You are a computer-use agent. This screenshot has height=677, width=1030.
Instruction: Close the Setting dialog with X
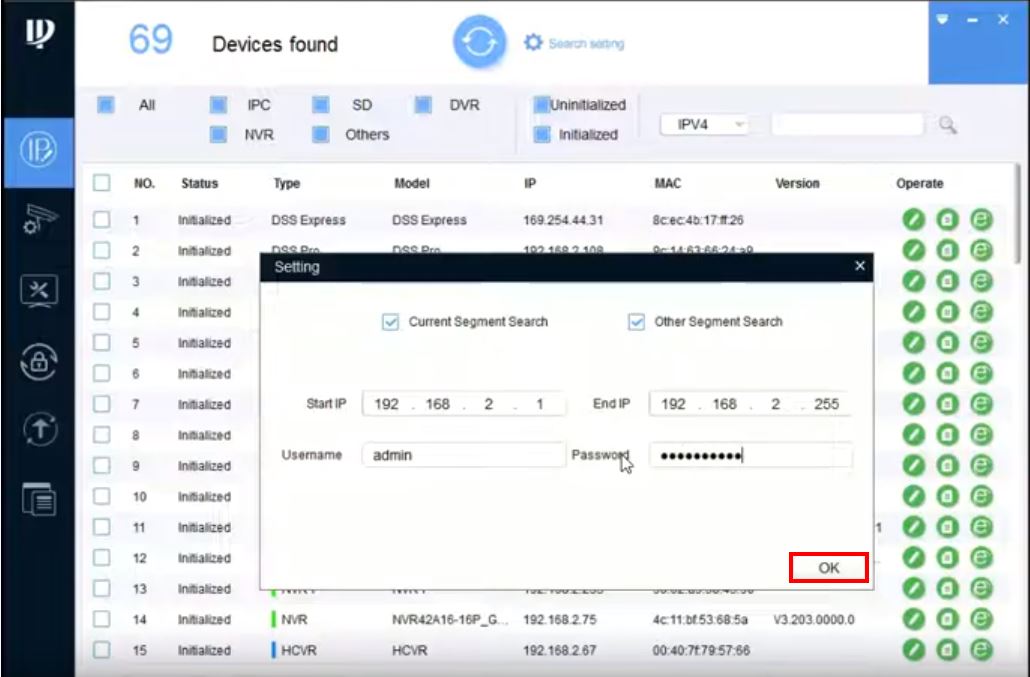(x=859, y=267)
